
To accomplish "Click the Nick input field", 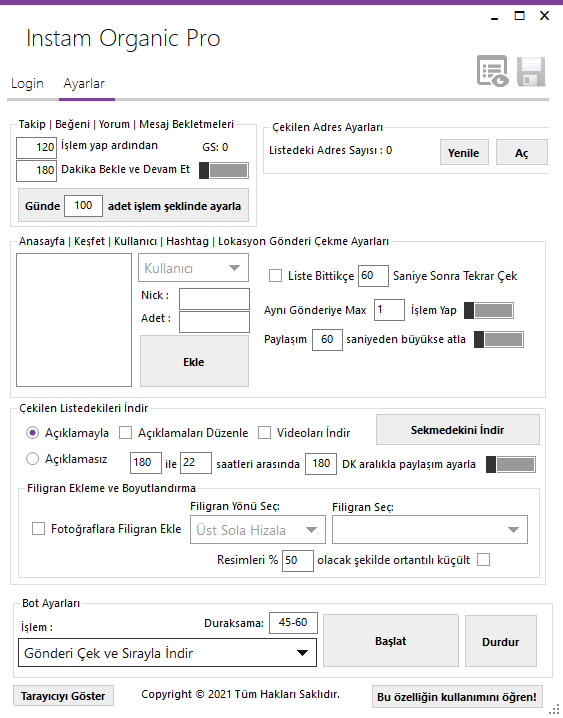I will click(x=214, y=299).
